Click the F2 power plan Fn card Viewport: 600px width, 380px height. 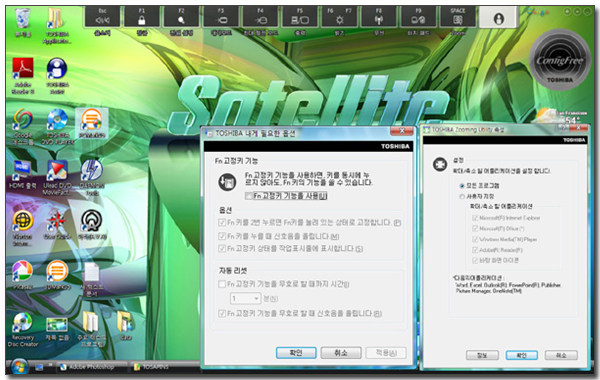click(x=181, y=17)
